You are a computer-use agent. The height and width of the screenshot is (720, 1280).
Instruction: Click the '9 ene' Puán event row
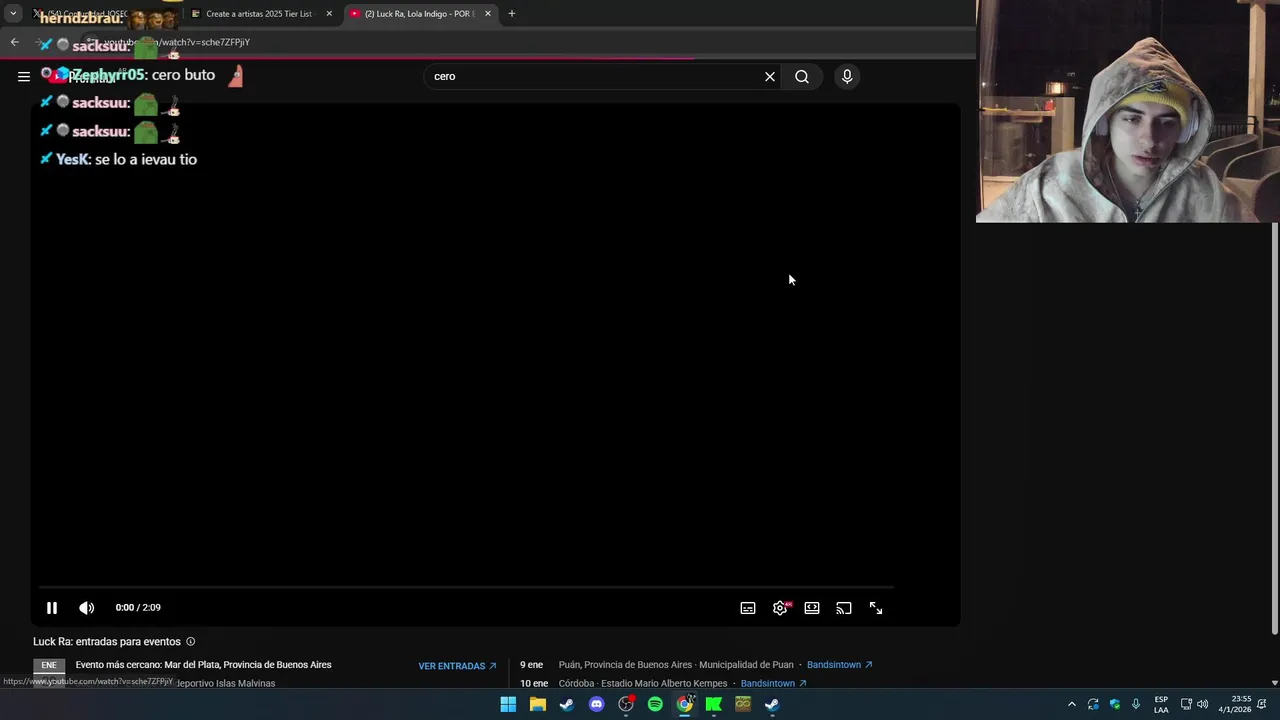tap(696, 665)
